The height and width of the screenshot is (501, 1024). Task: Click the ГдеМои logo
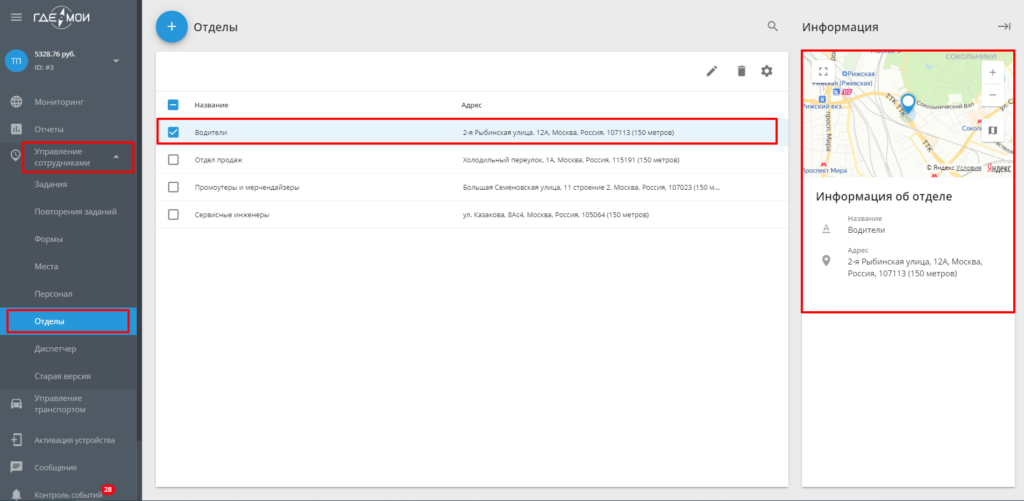pos(62,18)
